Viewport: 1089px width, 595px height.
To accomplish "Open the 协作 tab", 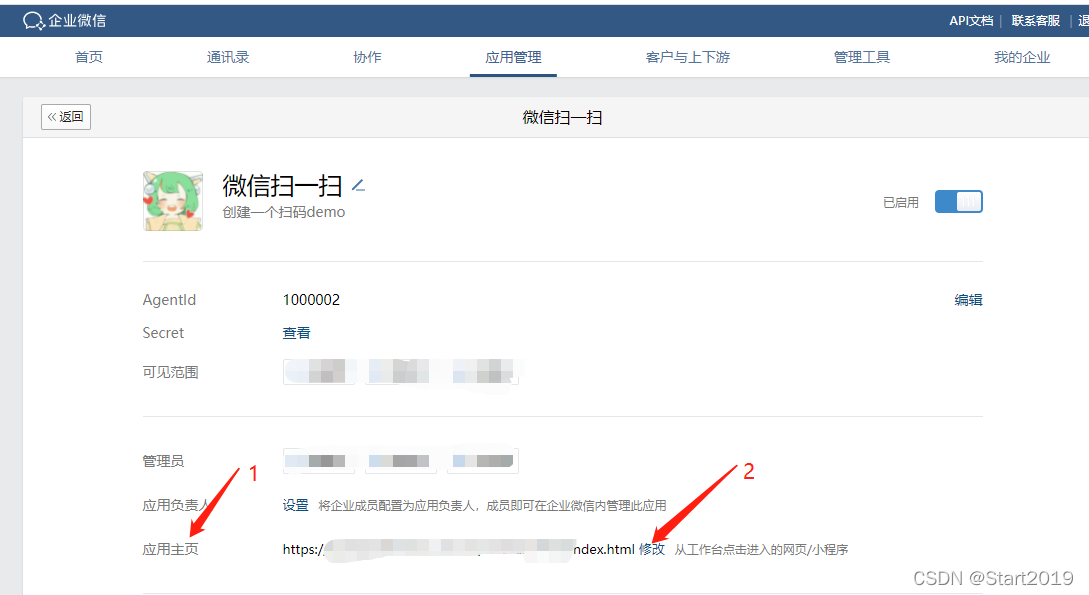I will (x=367, y=57).
